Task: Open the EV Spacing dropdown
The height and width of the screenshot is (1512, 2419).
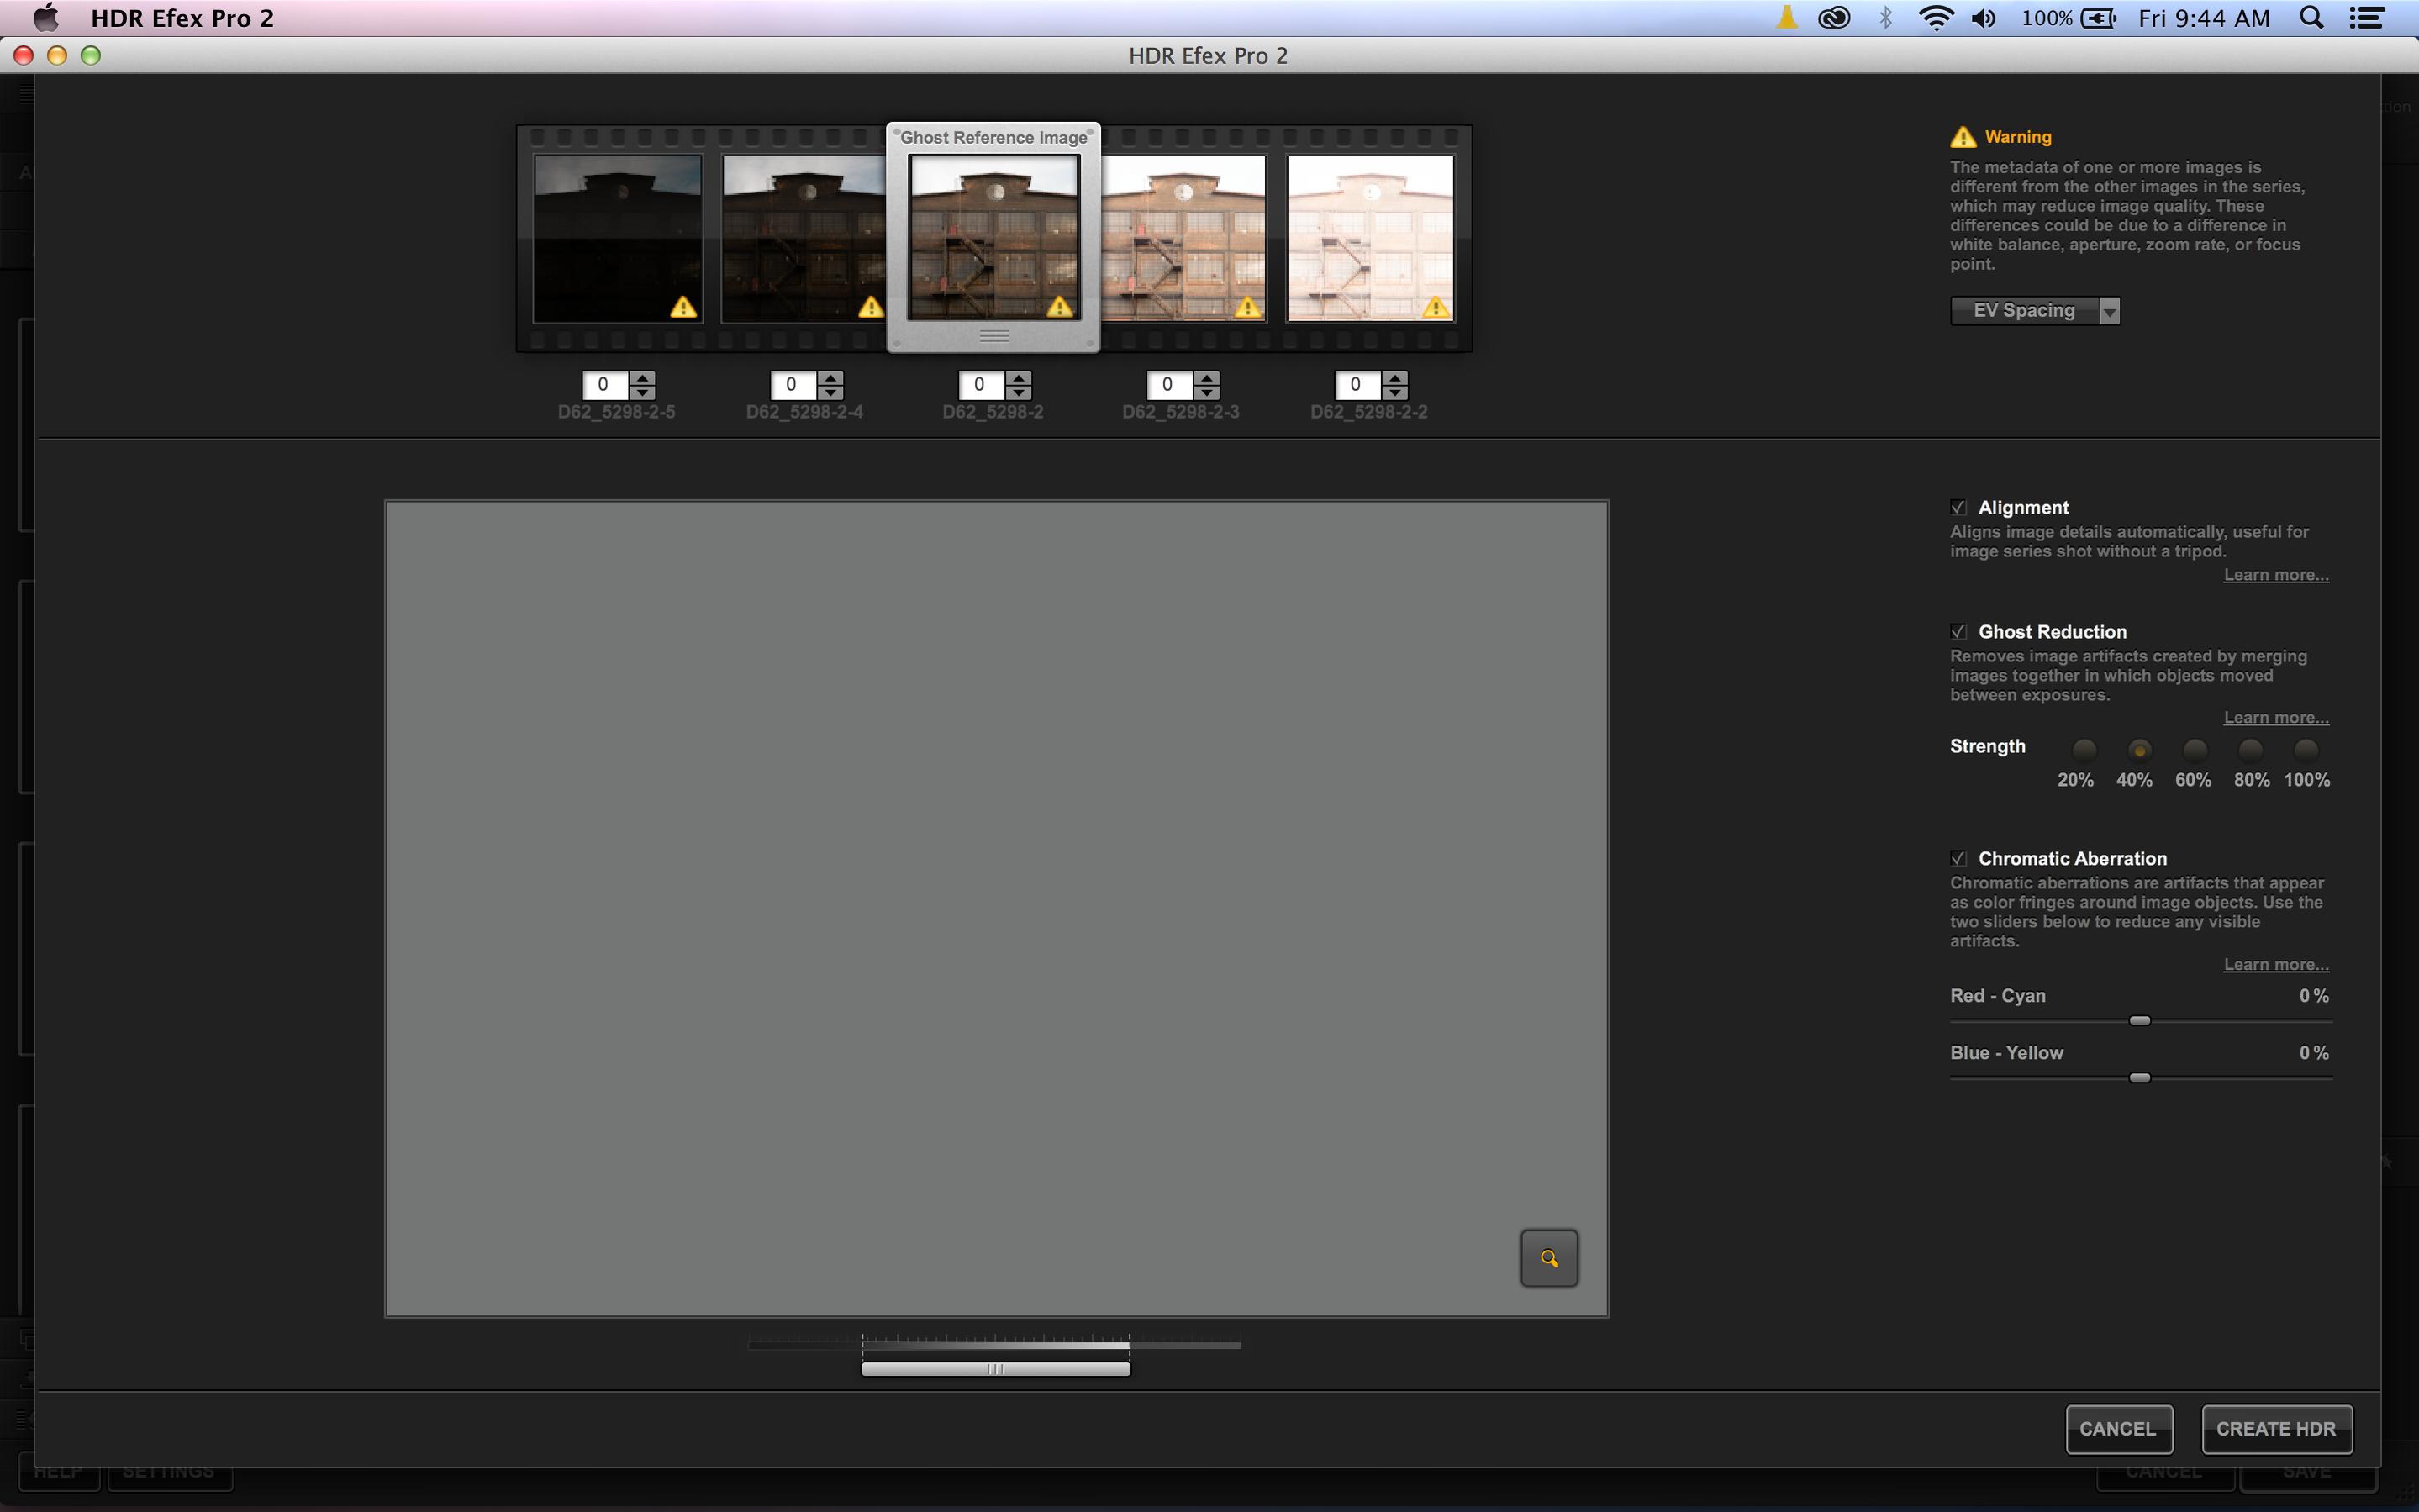Action: tap(2034, 311)
